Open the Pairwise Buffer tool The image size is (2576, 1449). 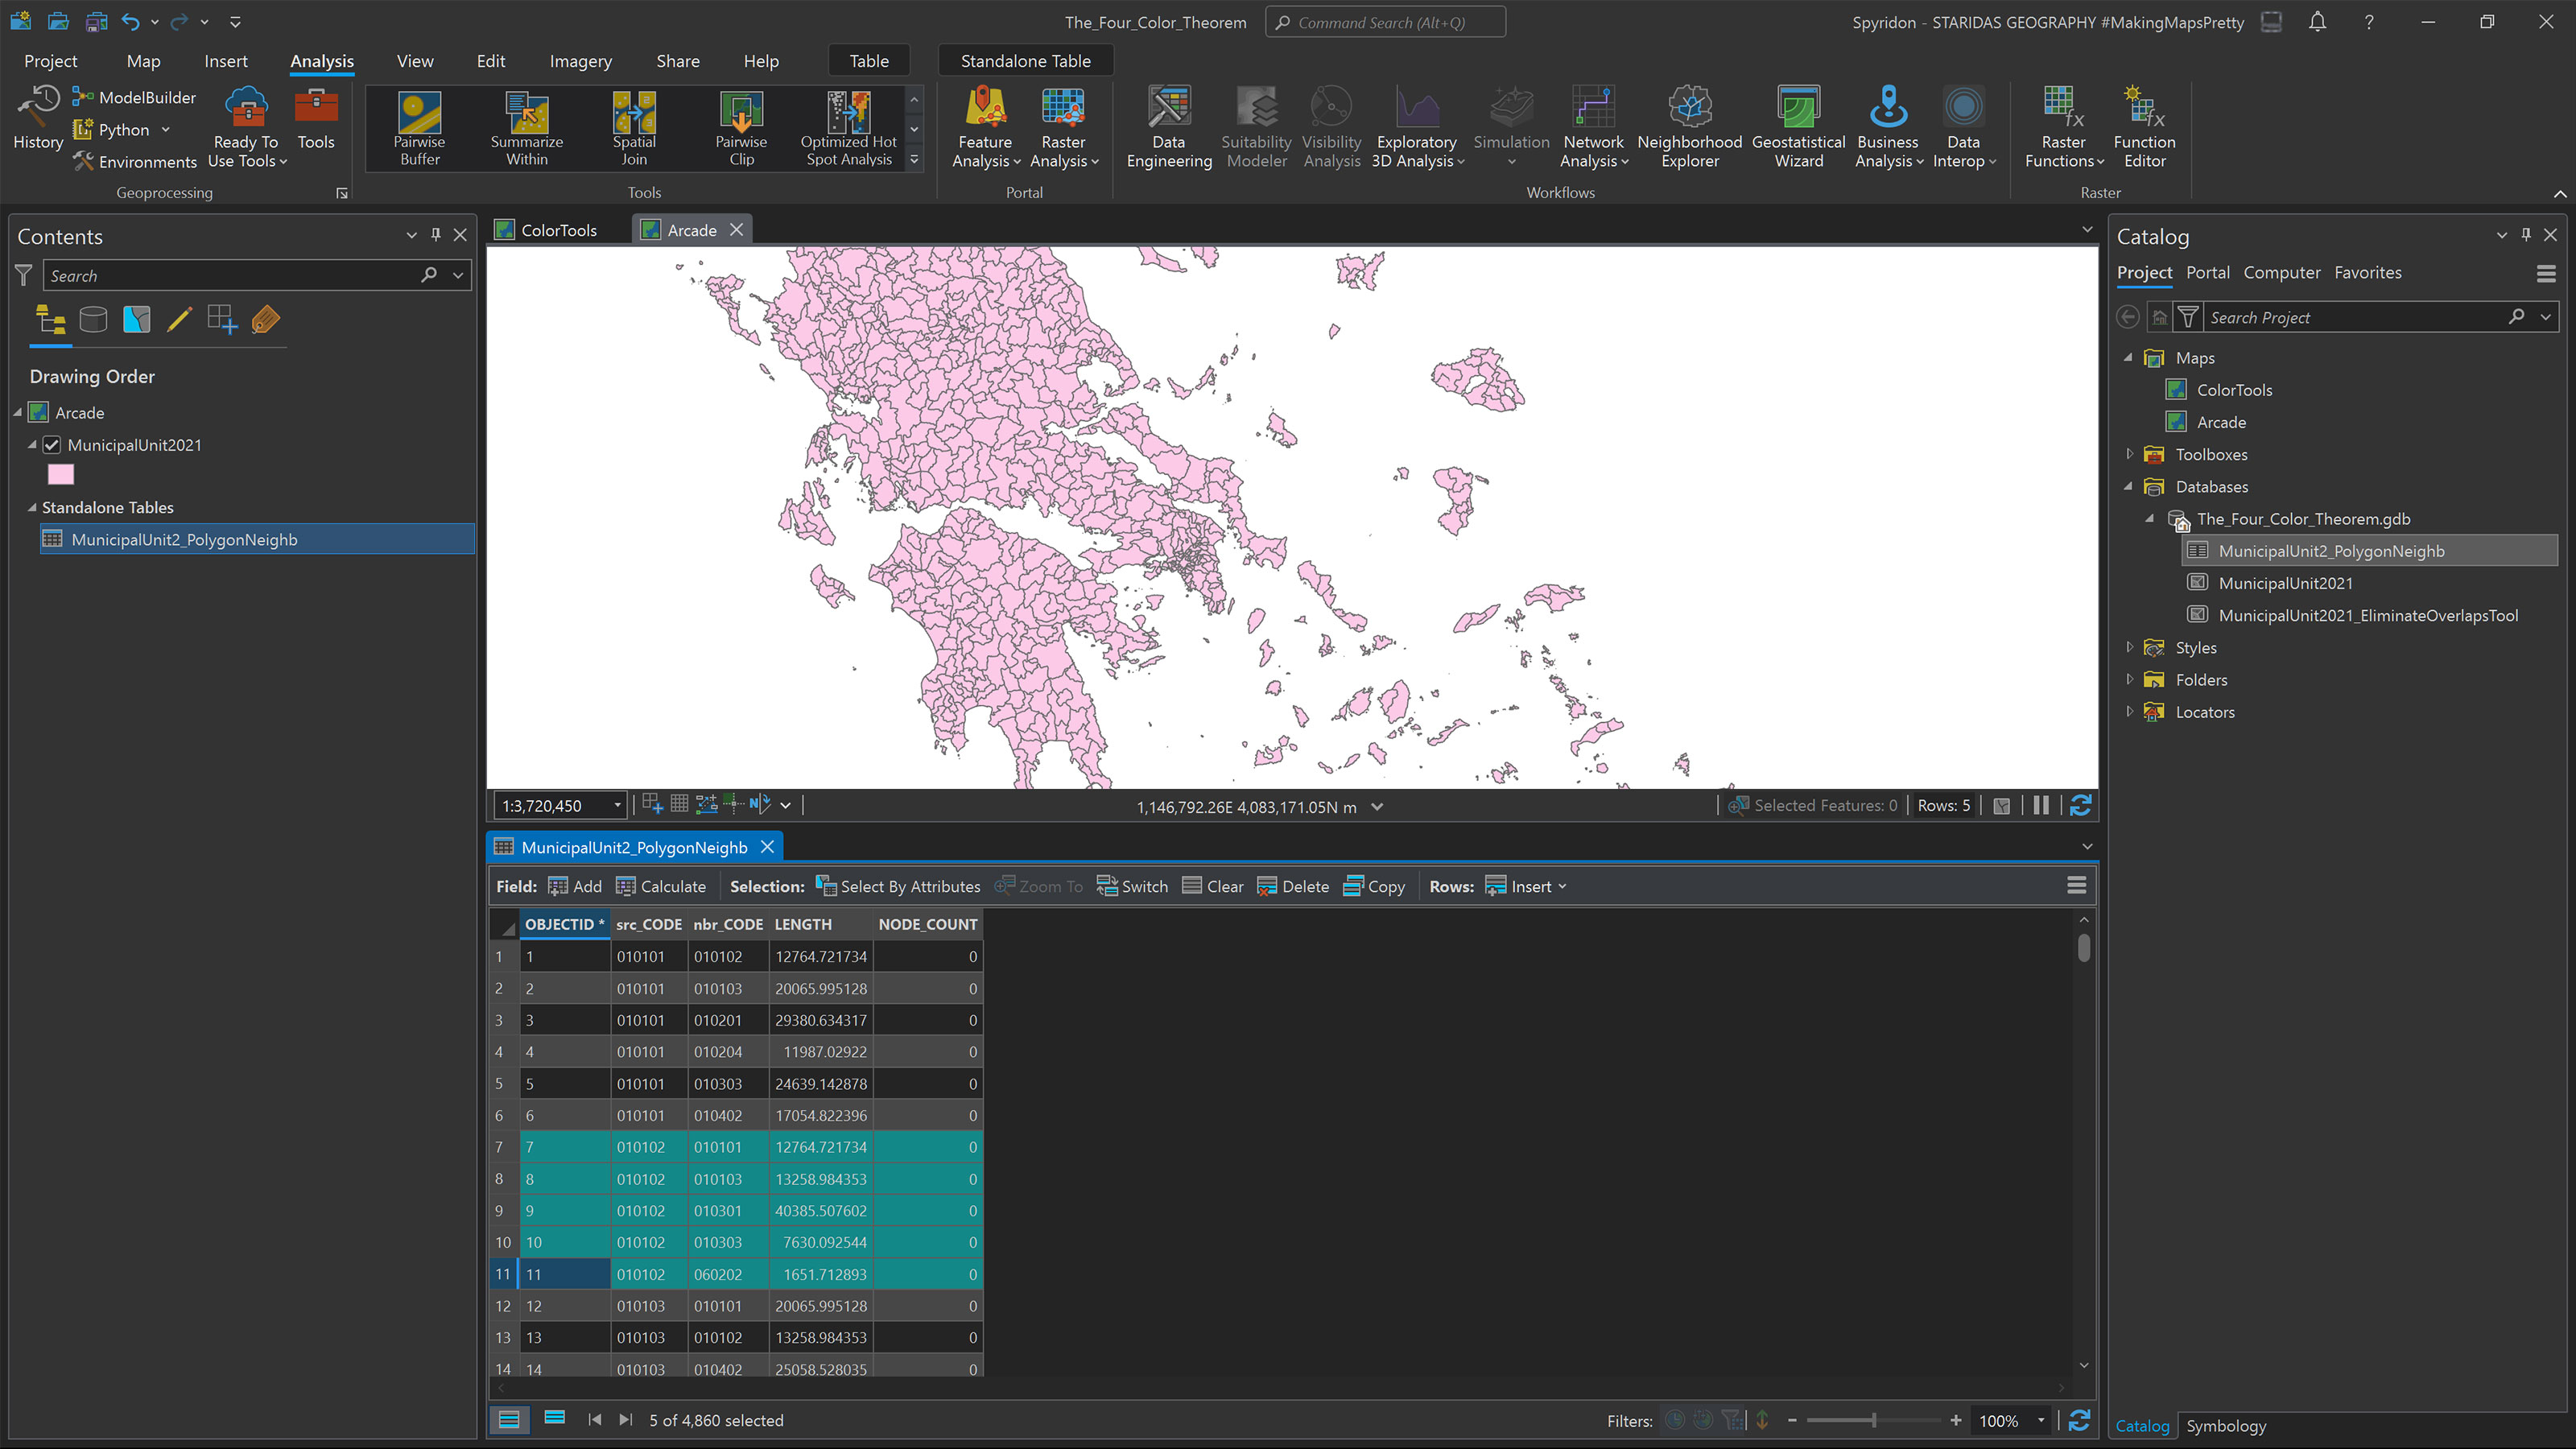coord(419,128)
